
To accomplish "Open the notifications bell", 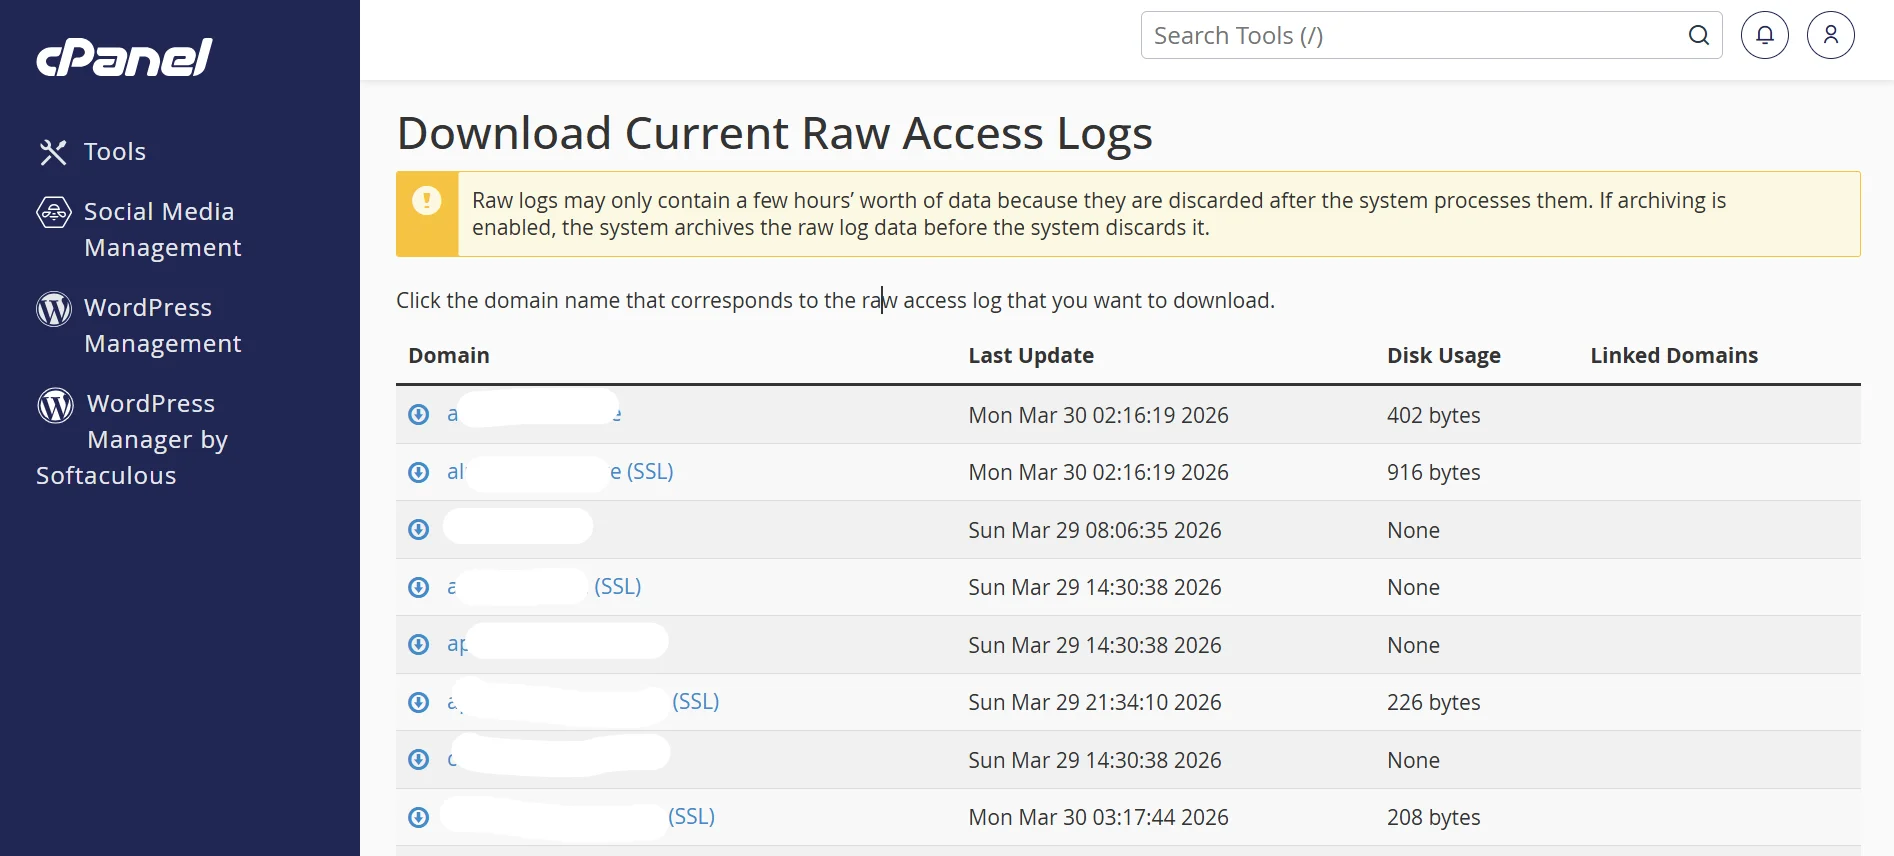I will click(x=1765, y=36).
